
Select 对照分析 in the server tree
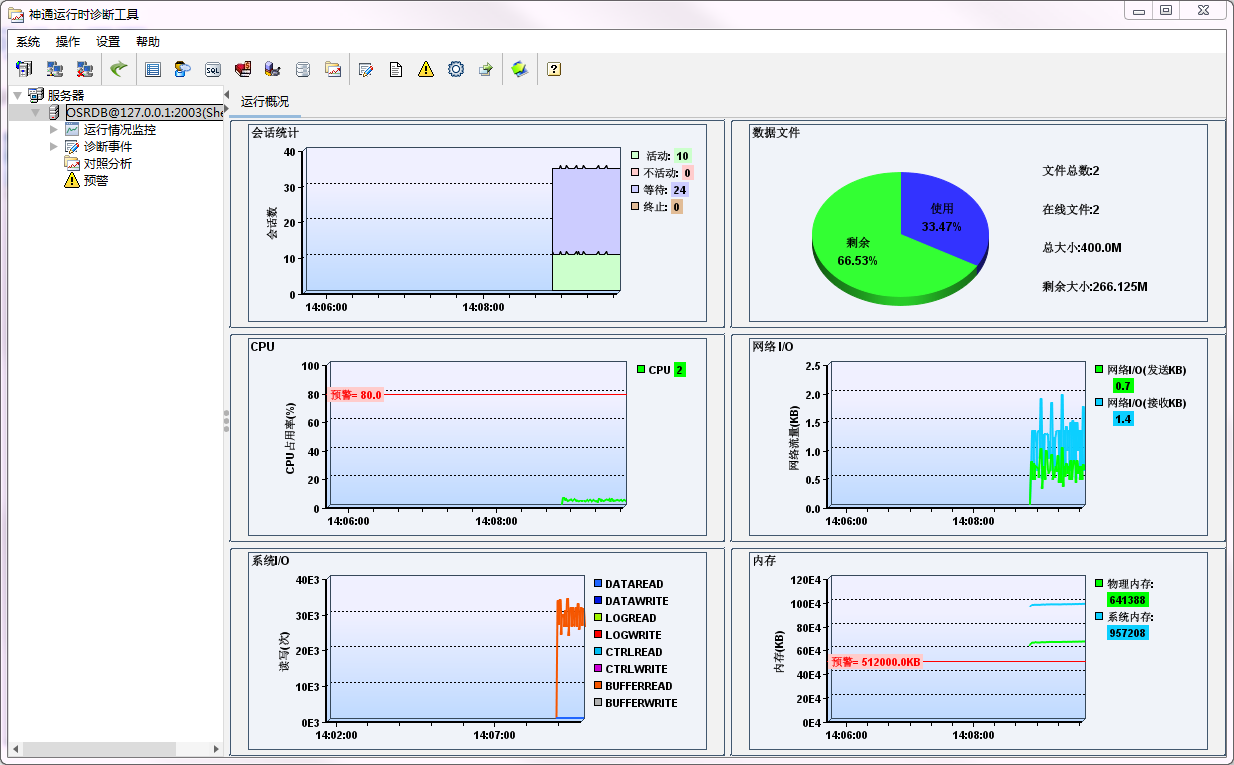point(107,163)
